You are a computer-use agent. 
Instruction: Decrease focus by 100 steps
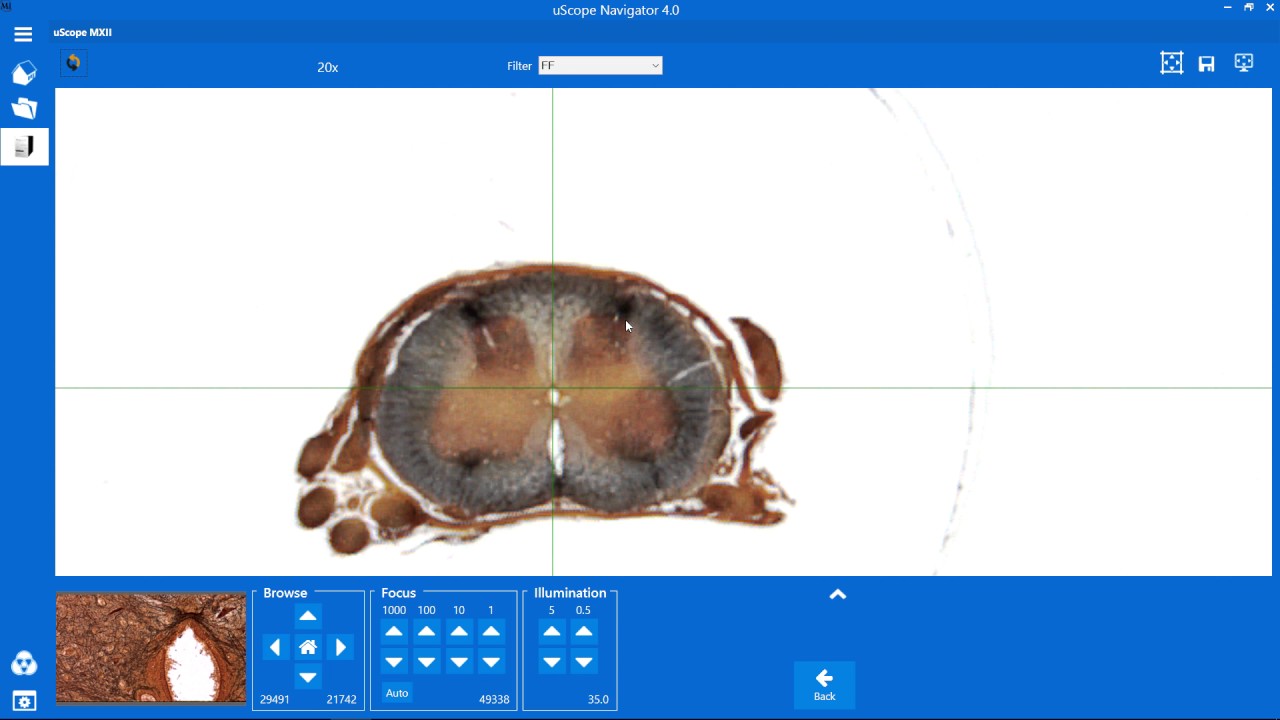[x=427, y=662]
